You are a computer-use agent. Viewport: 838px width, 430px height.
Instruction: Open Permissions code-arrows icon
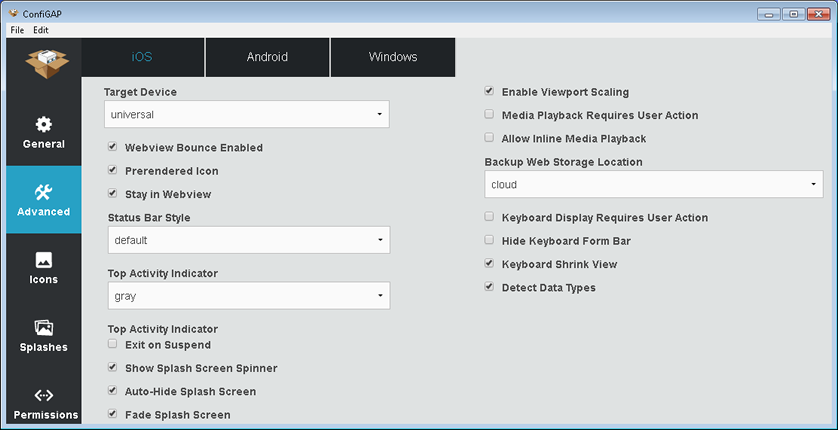click(44, 395)
